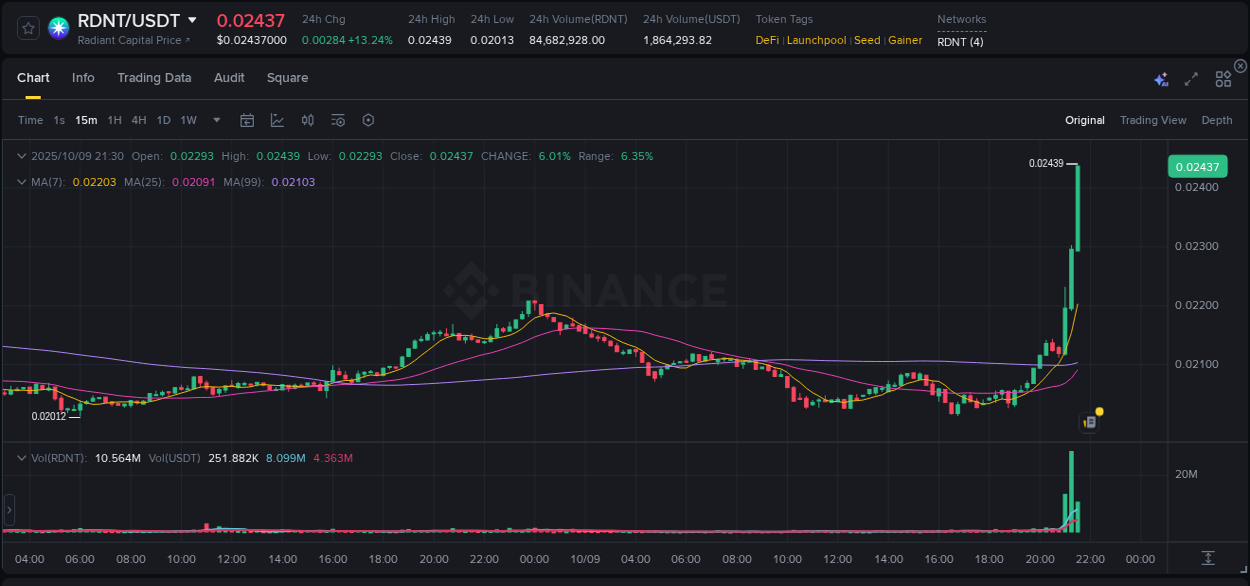Select the Trading View chart mode
The image size is (1250, 586).
coord(1153,120)
